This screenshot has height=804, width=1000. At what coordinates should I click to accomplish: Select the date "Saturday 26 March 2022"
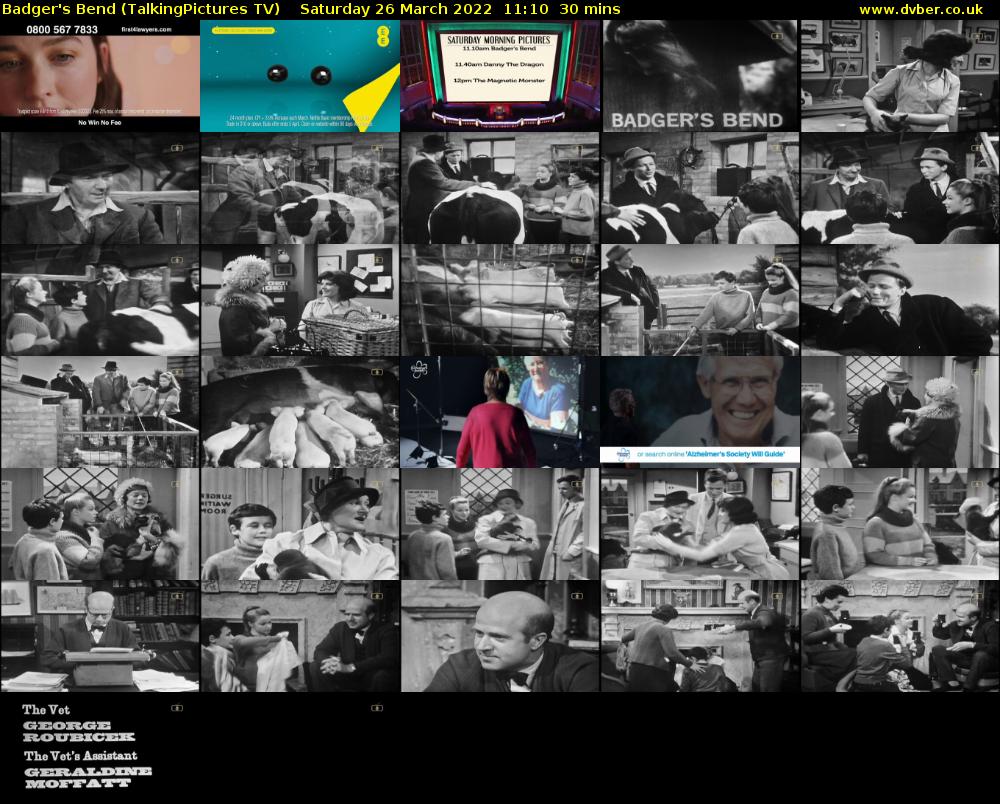(396, 10)
